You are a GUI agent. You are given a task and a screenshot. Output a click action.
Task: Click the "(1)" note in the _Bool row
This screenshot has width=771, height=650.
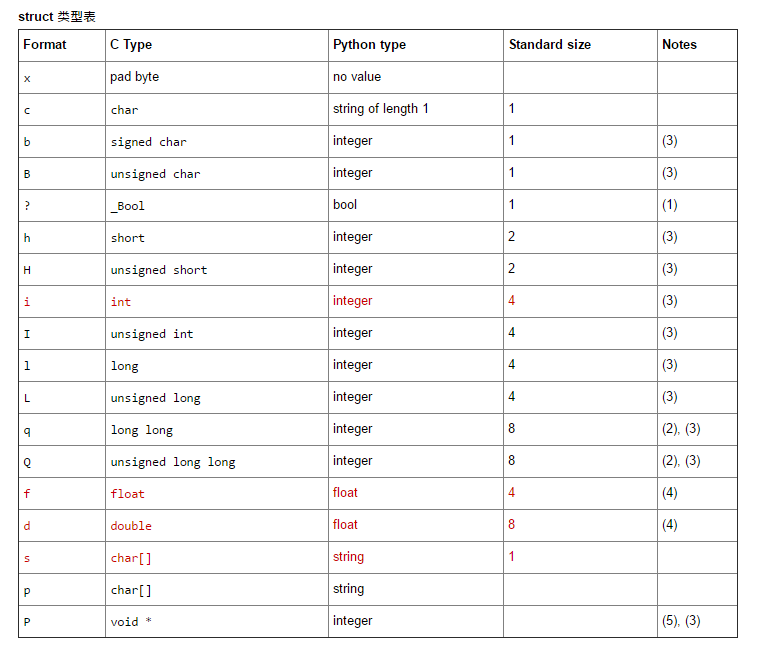point(669,205)
